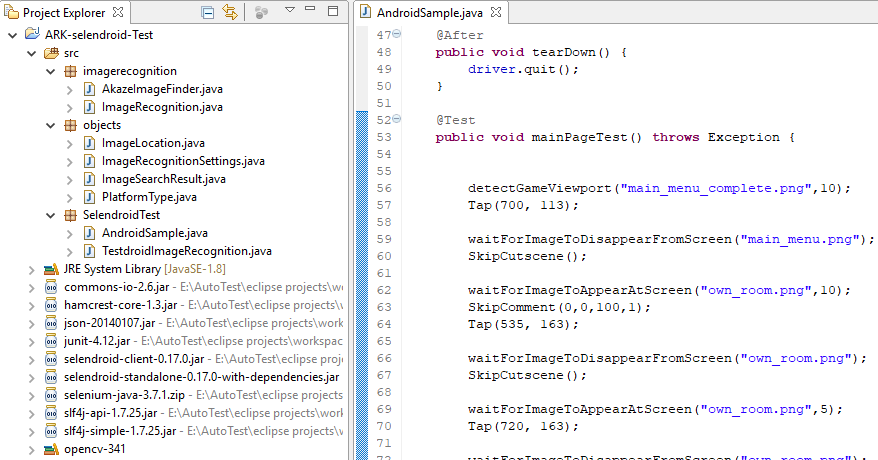The image size is (878, 460).
Task: Expand ImageRecognition.java node
Action: point(69,107)
